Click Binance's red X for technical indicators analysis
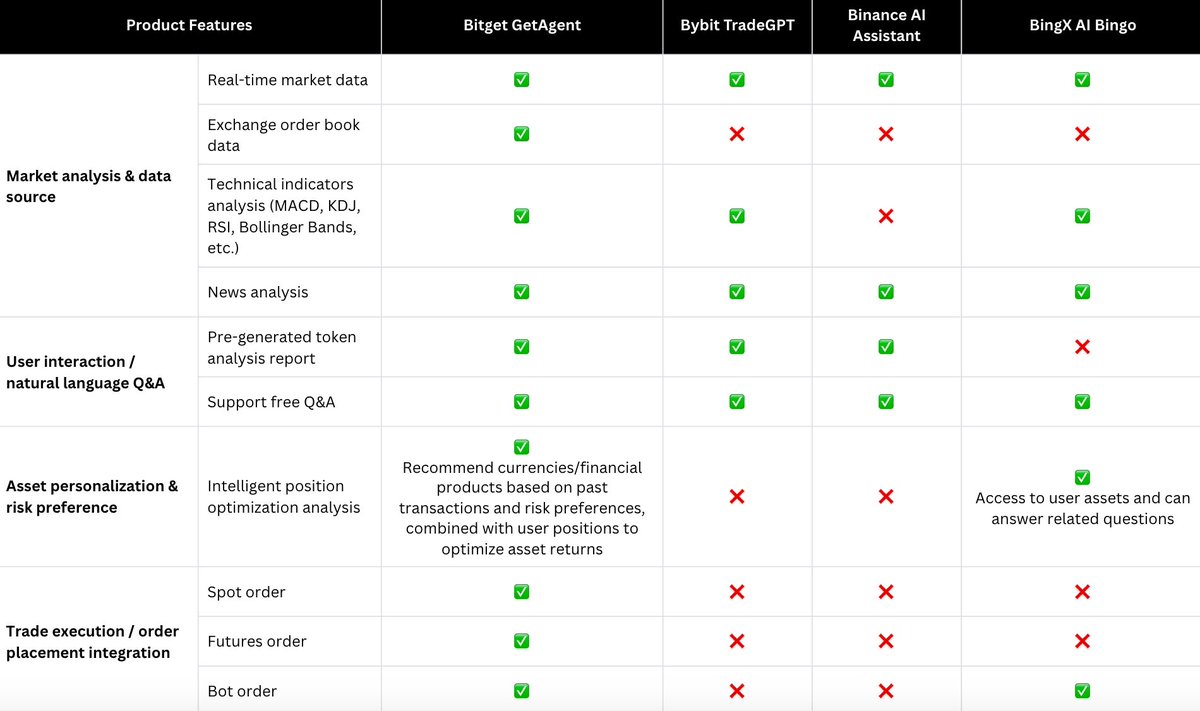Screen dimensions: 1200x711 pos(885,216)
